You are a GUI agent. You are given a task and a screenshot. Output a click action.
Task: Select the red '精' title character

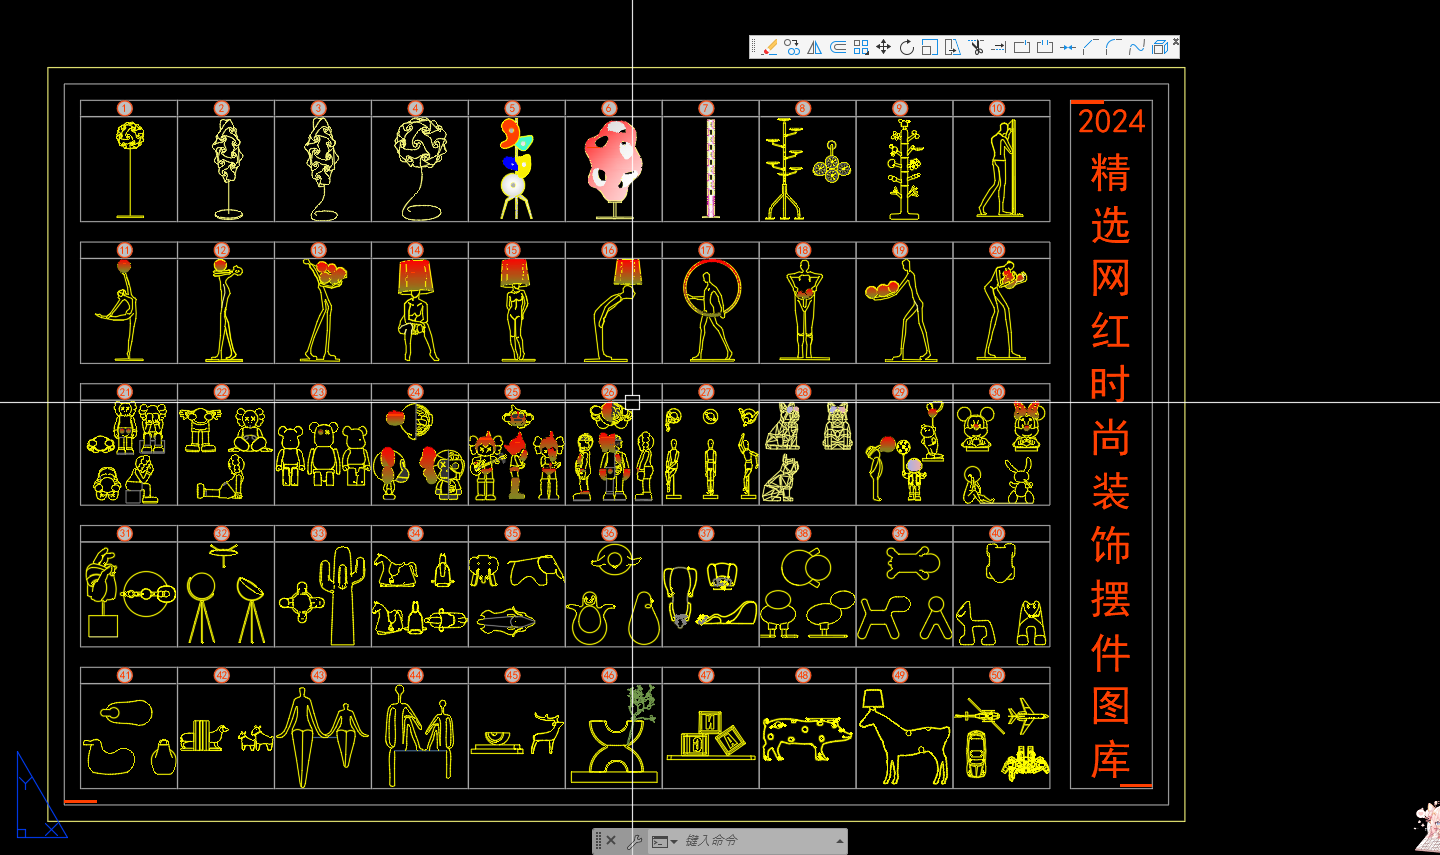coord(1111,173)
